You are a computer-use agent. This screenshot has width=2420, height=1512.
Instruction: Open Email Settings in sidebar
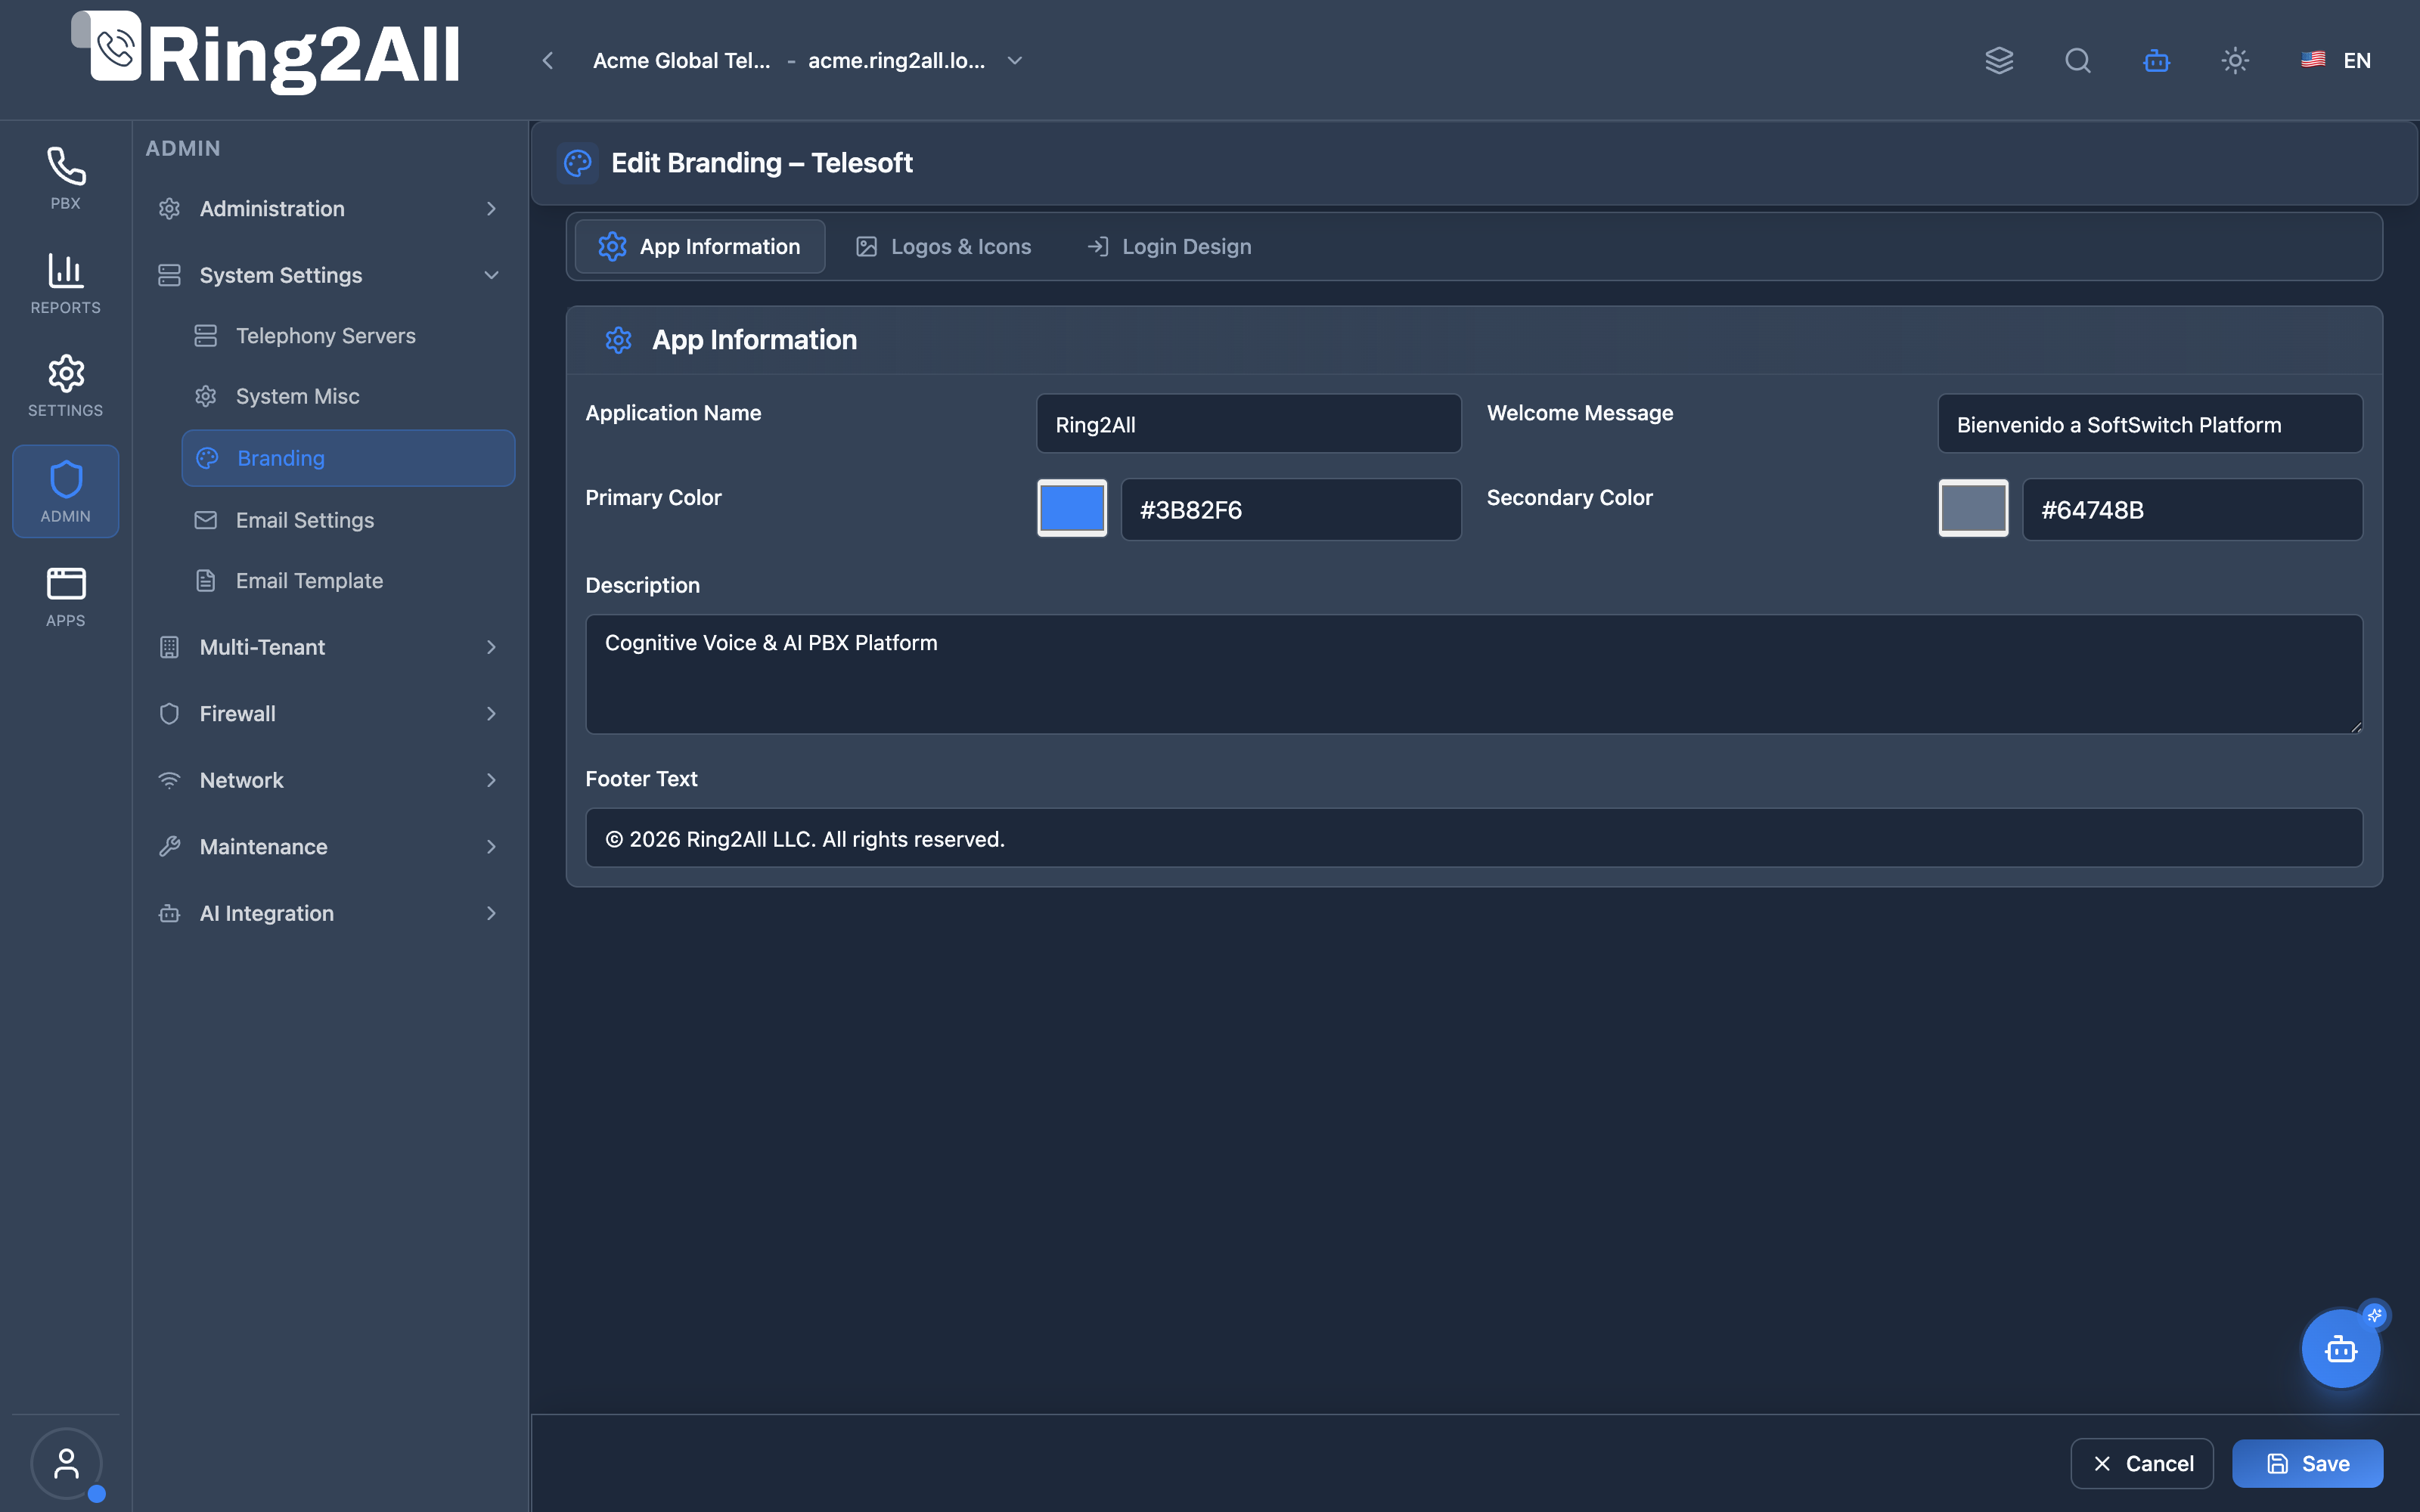point(348,520)
